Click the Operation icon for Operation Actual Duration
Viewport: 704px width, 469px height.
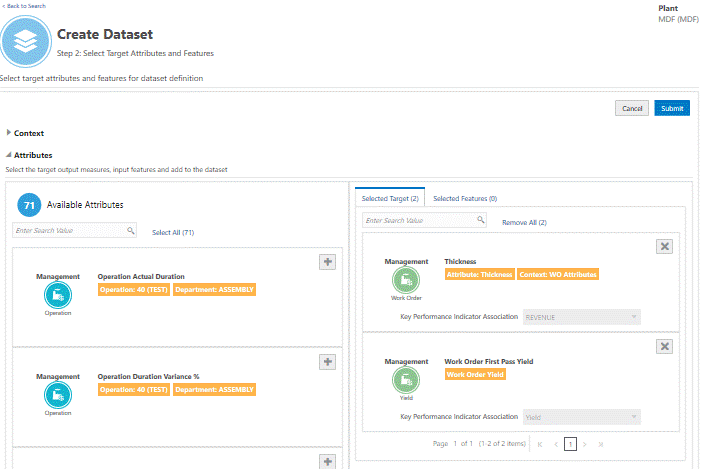click(58, 295)
